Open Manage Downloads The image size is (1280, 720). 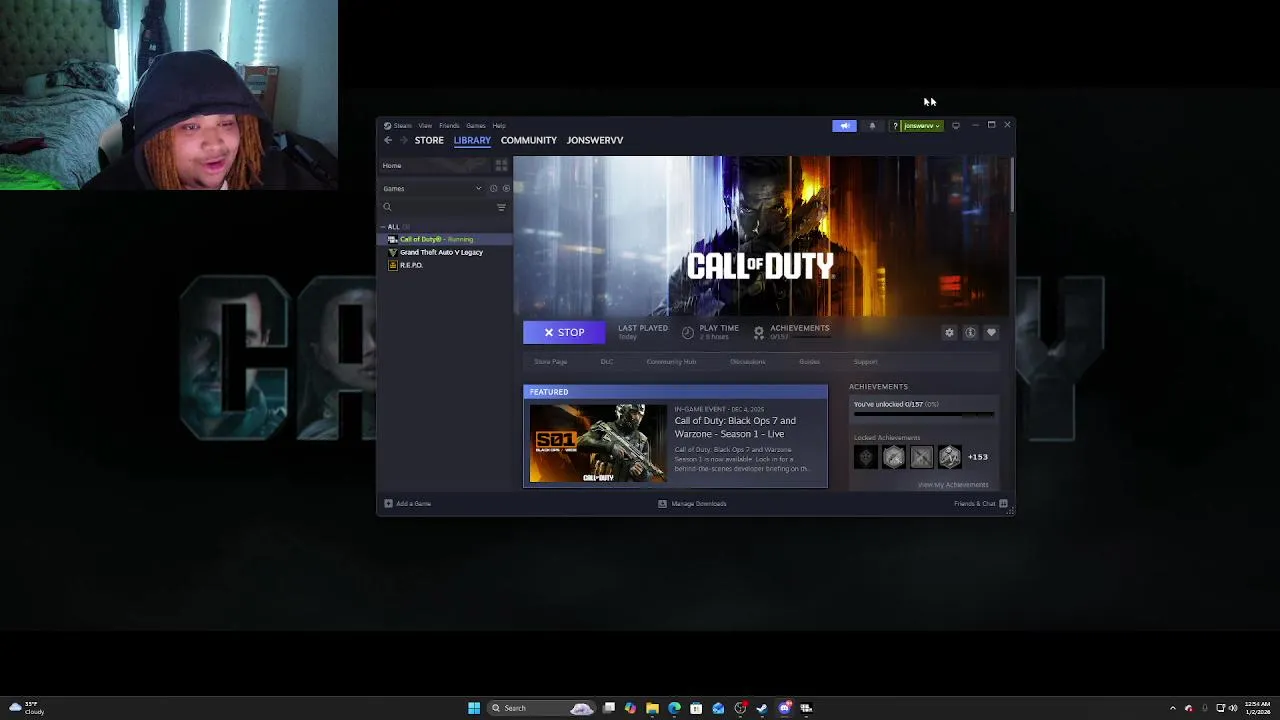pyautogui.click(x=692, y=504)
